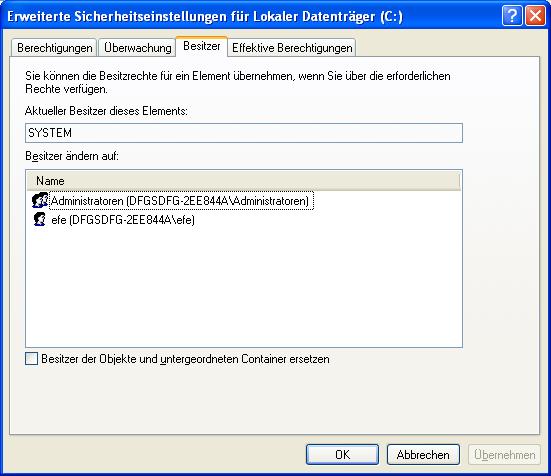
Task: Go to Effektive Berechtigungen tab
Action: pyautogui.click(x=292, y=48)
